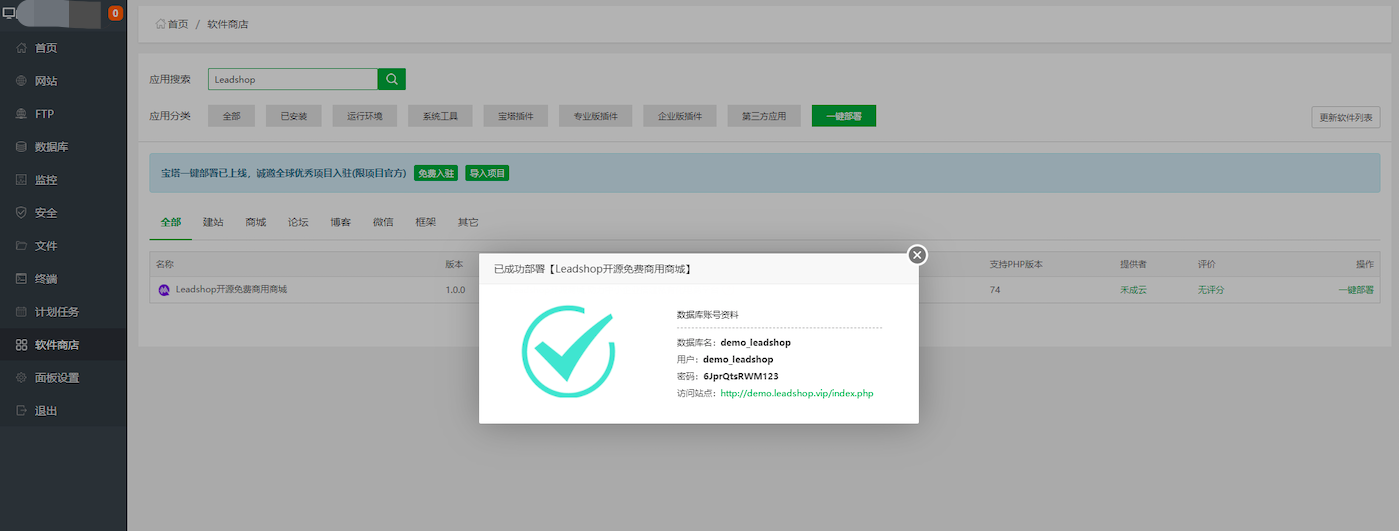Click the shield icon beside 安全
This screenshot has height=531, width=1399.
[x=22, y=213]
